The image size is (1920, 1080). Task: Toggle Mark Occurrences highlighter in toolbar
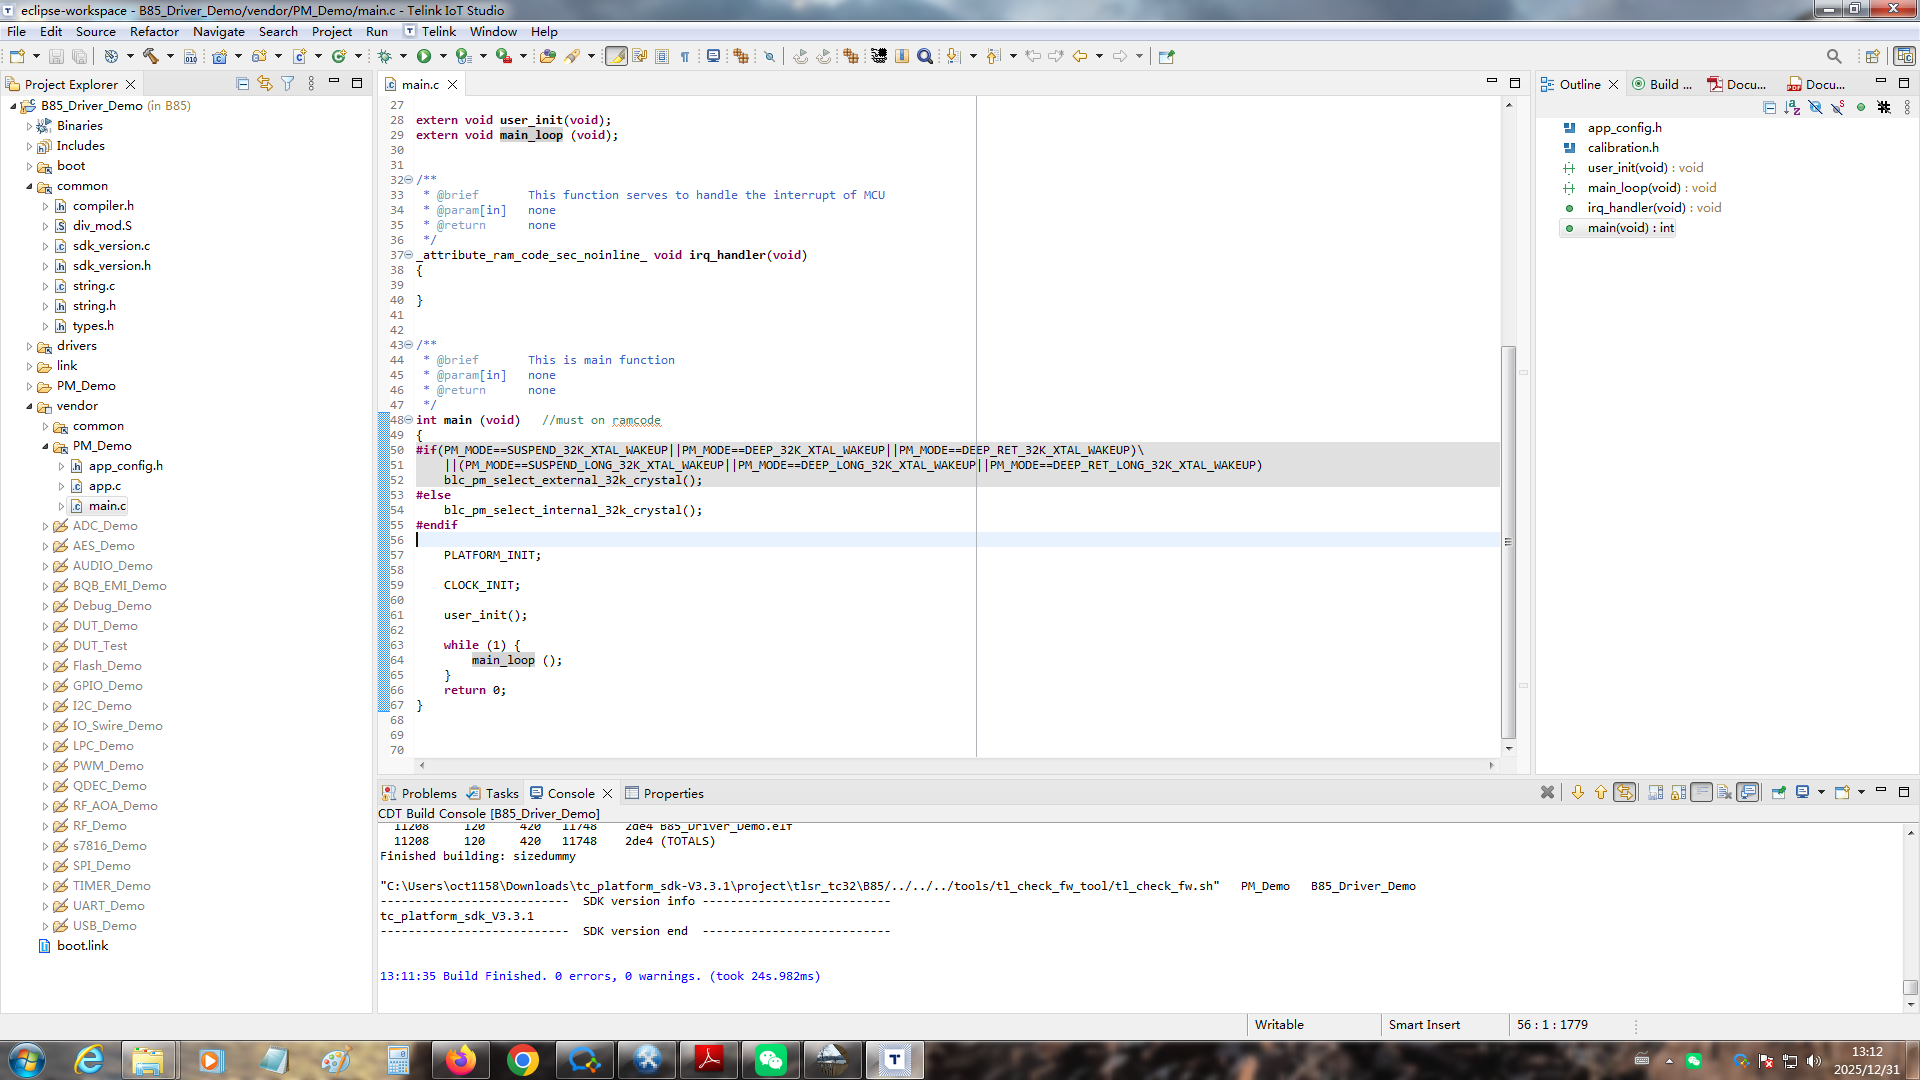[616, 56]
